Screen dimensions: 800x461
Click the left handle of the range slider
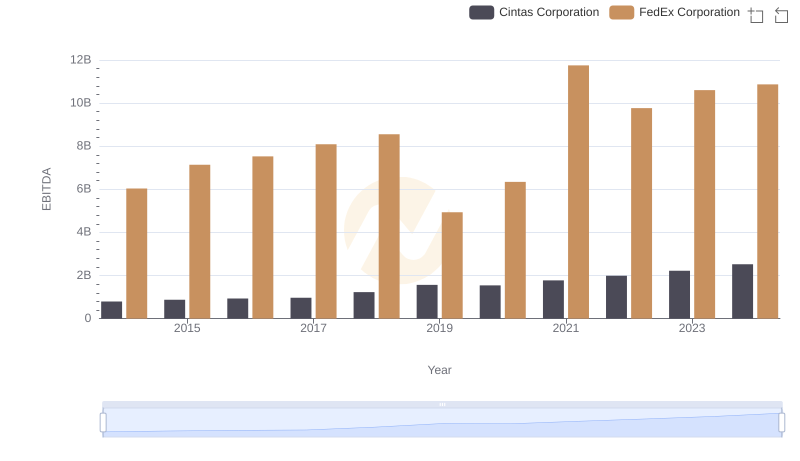coord(103,423)
